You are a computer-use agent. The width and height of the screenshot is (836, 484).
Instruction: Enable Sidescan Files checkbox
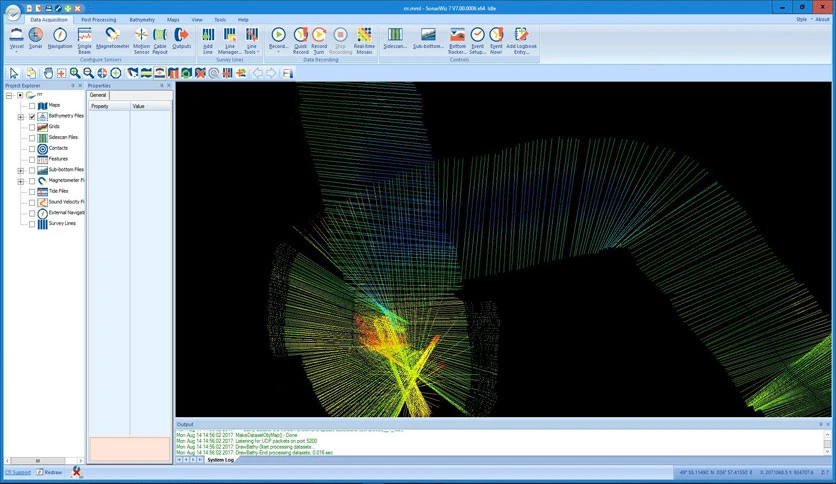click(x=32, y=138)
